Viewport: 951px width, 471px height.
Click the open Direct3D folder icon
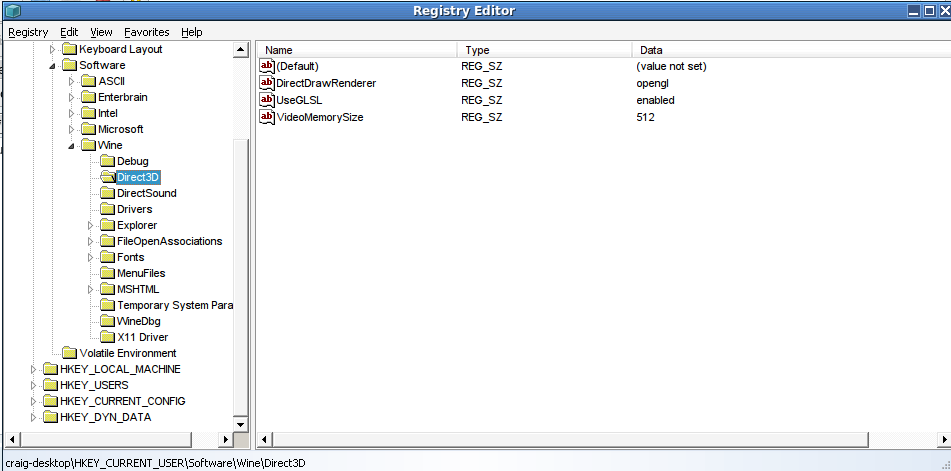pyautogui.click(x=107, y=177)
